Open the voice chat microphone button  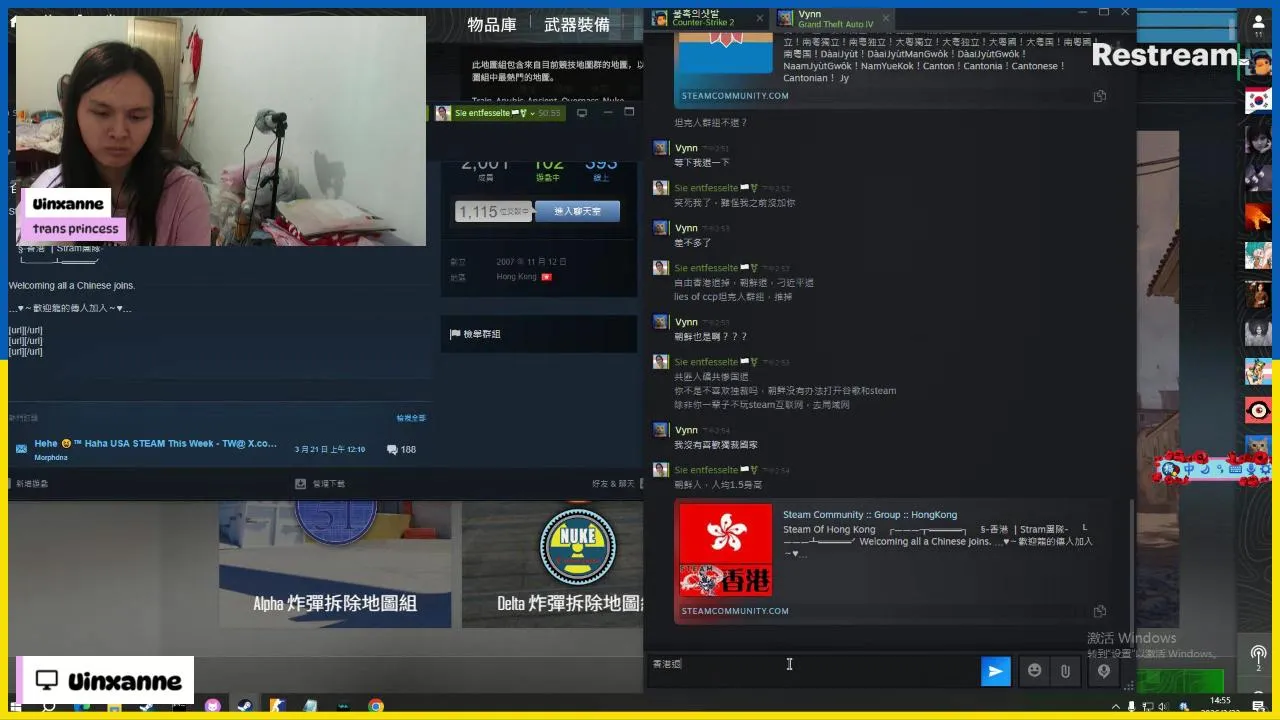[1104, 671]
